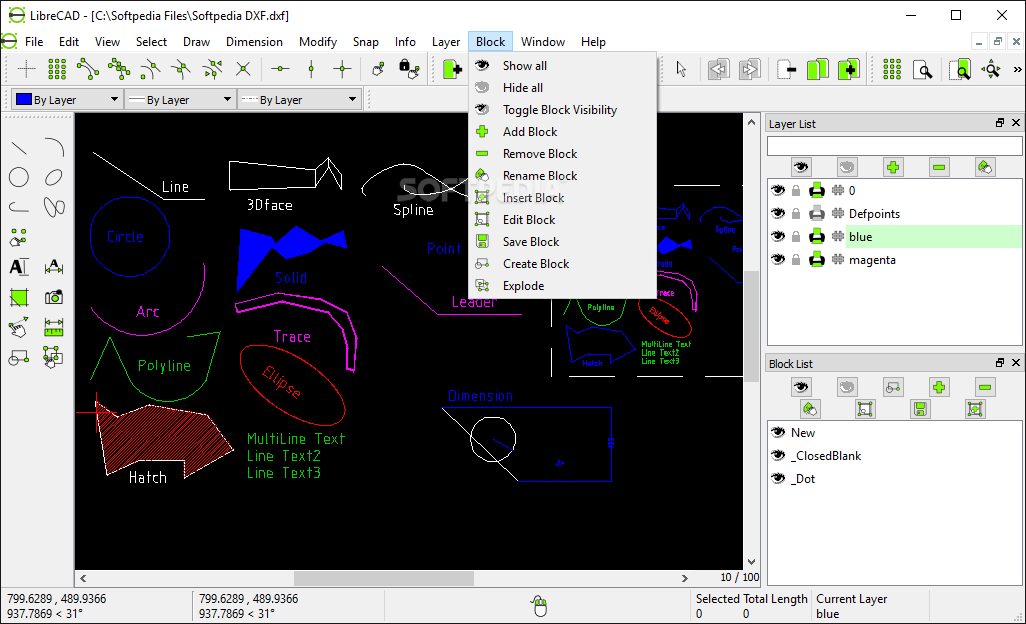The image size is (1026, 624).
Task: Open the Layer menu
Action: tap(446, 42)
